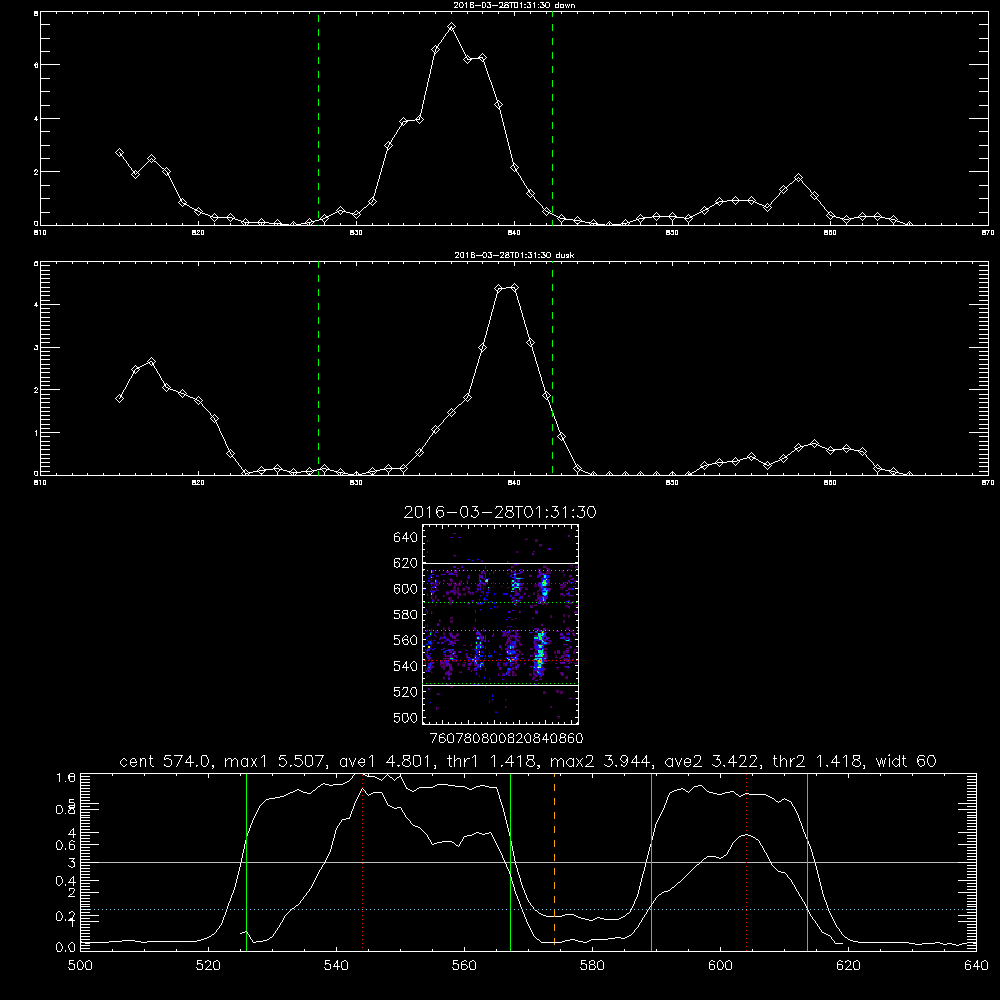Click the 640 label on bottom plot x-axis

(x=976, y=966)
